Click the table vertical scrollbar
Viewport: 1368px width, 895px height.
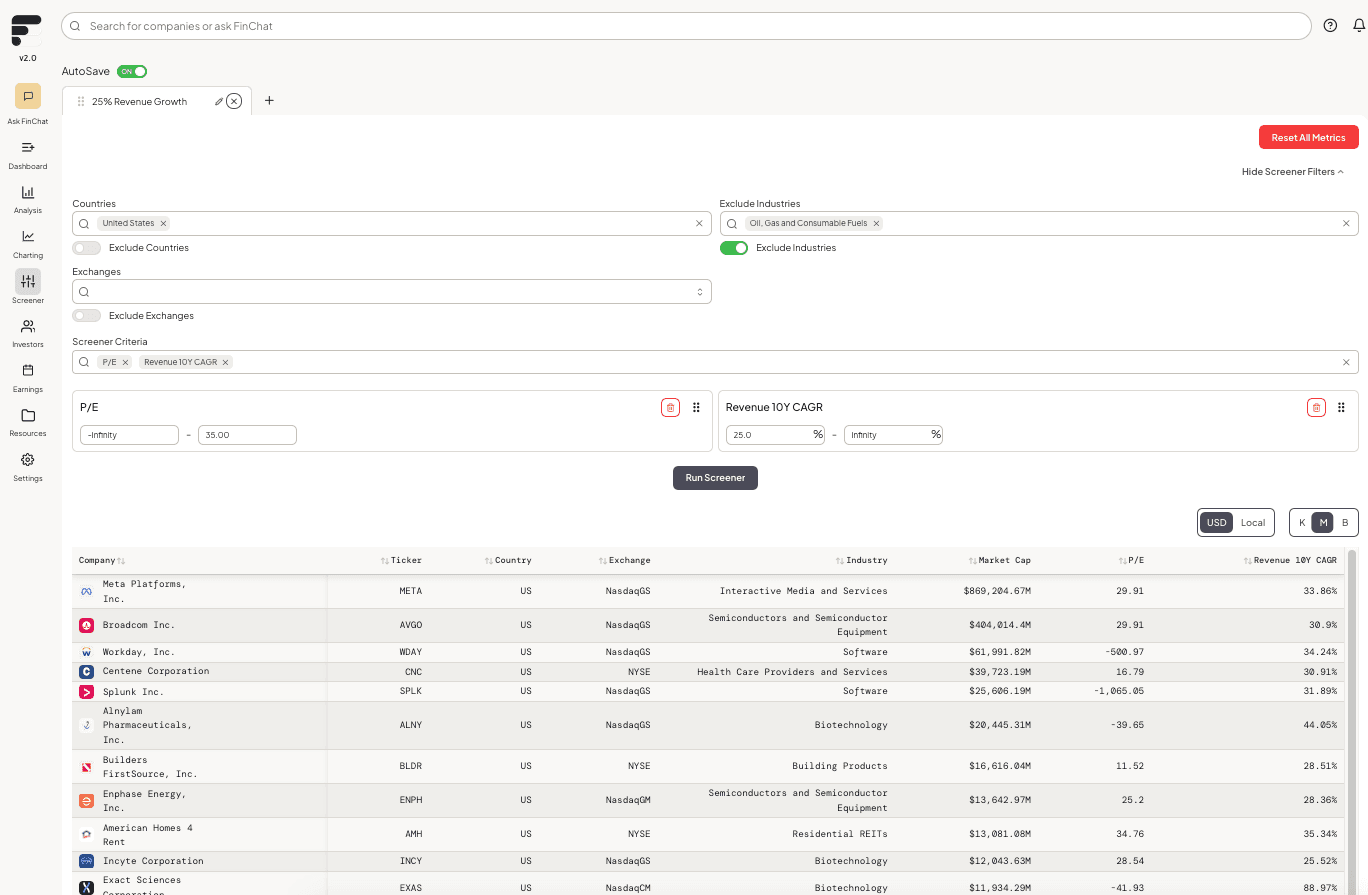tap(1352, 720)
